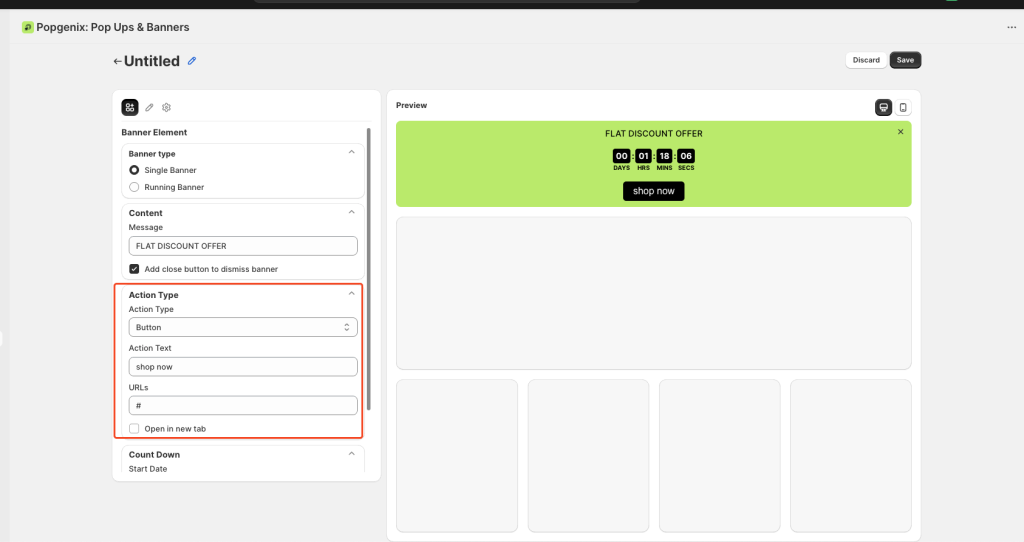Open the three-dot more options menu

click(1012, 27)
